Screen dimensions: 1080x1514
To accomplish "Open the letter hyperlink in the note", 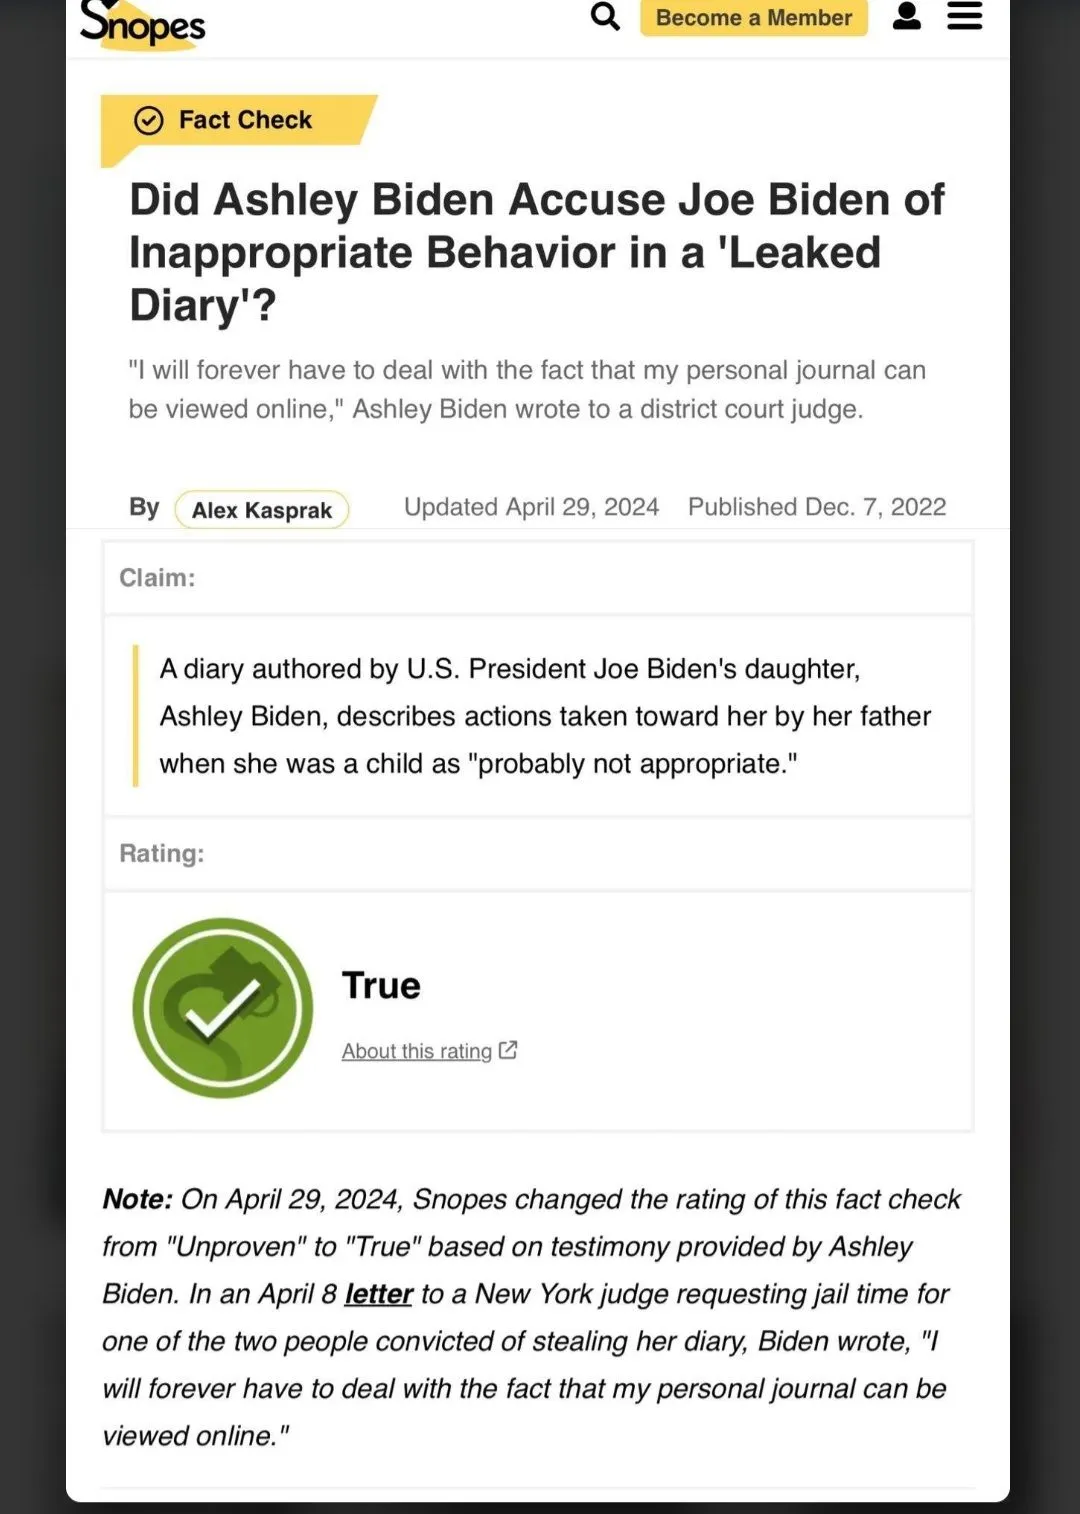I will 378,1294.
